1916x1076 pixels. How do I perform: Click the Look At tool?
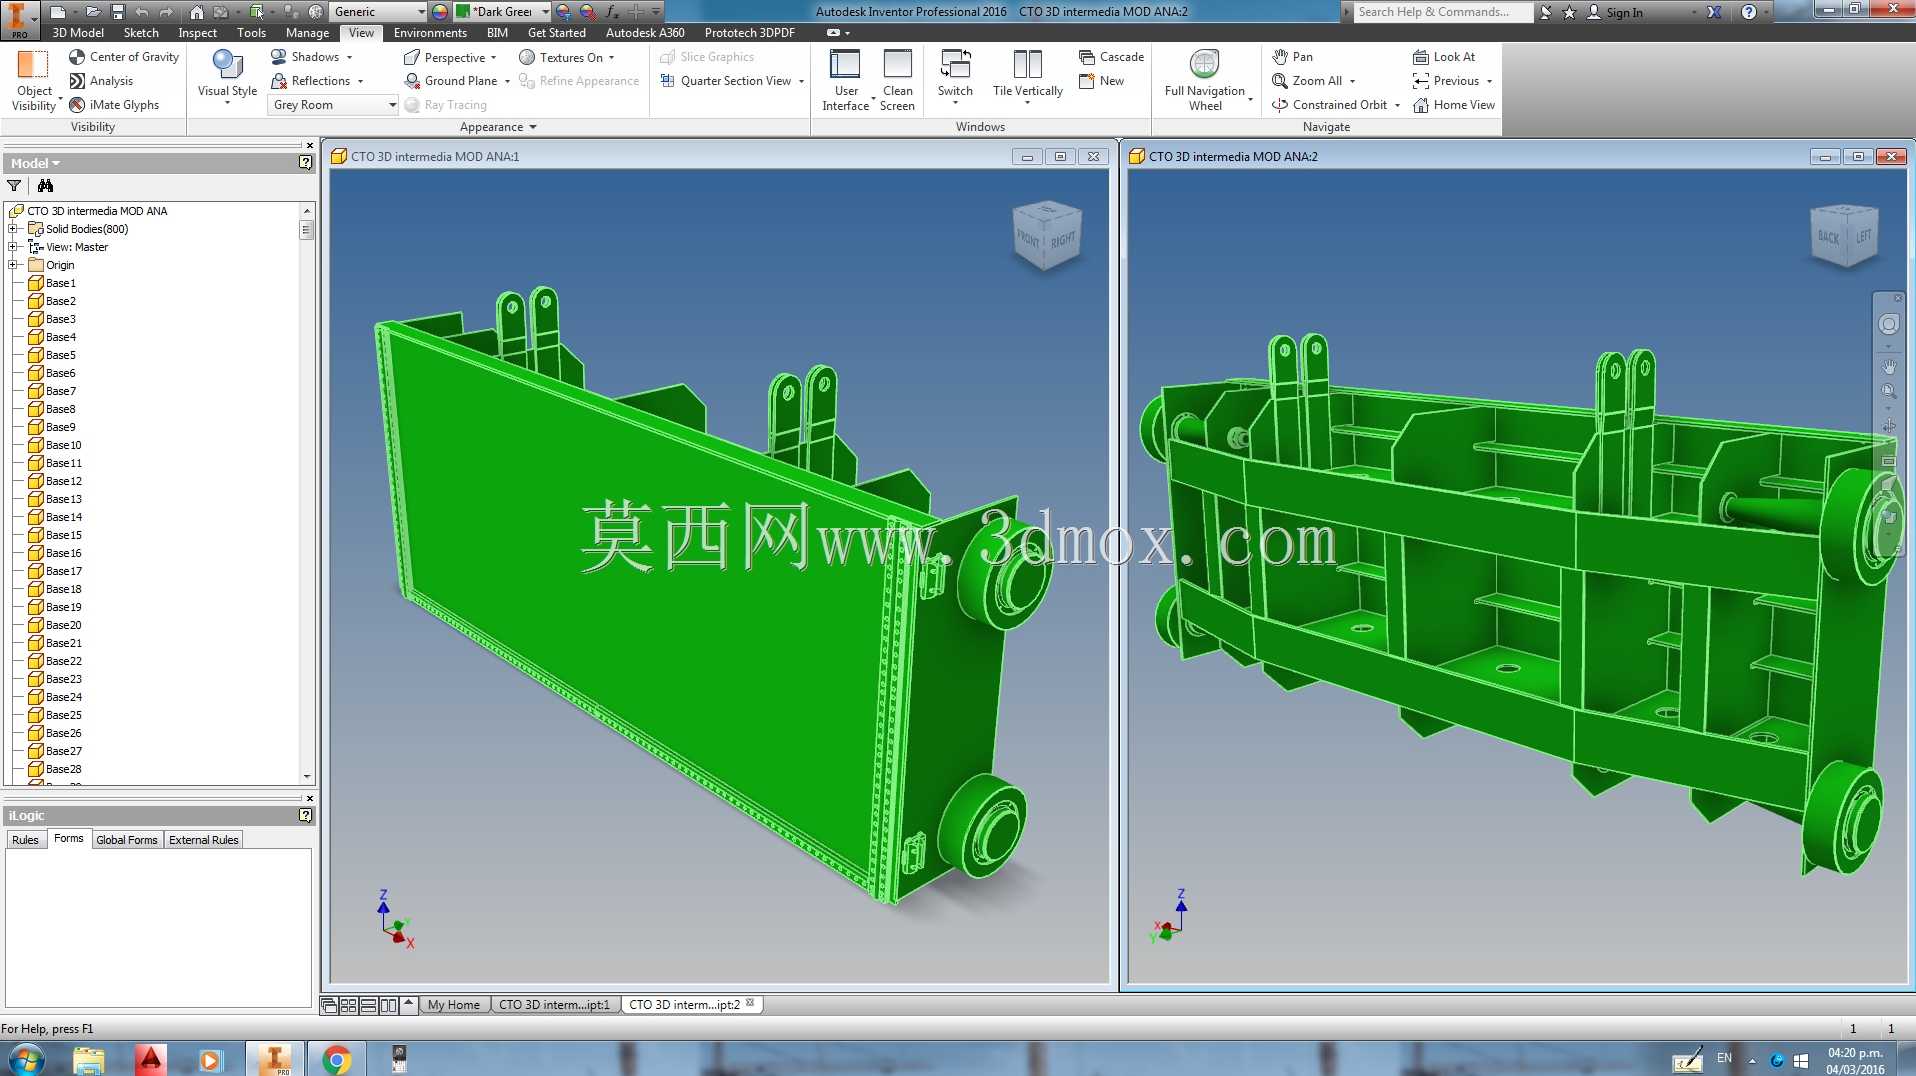(x=1443, y=57)
